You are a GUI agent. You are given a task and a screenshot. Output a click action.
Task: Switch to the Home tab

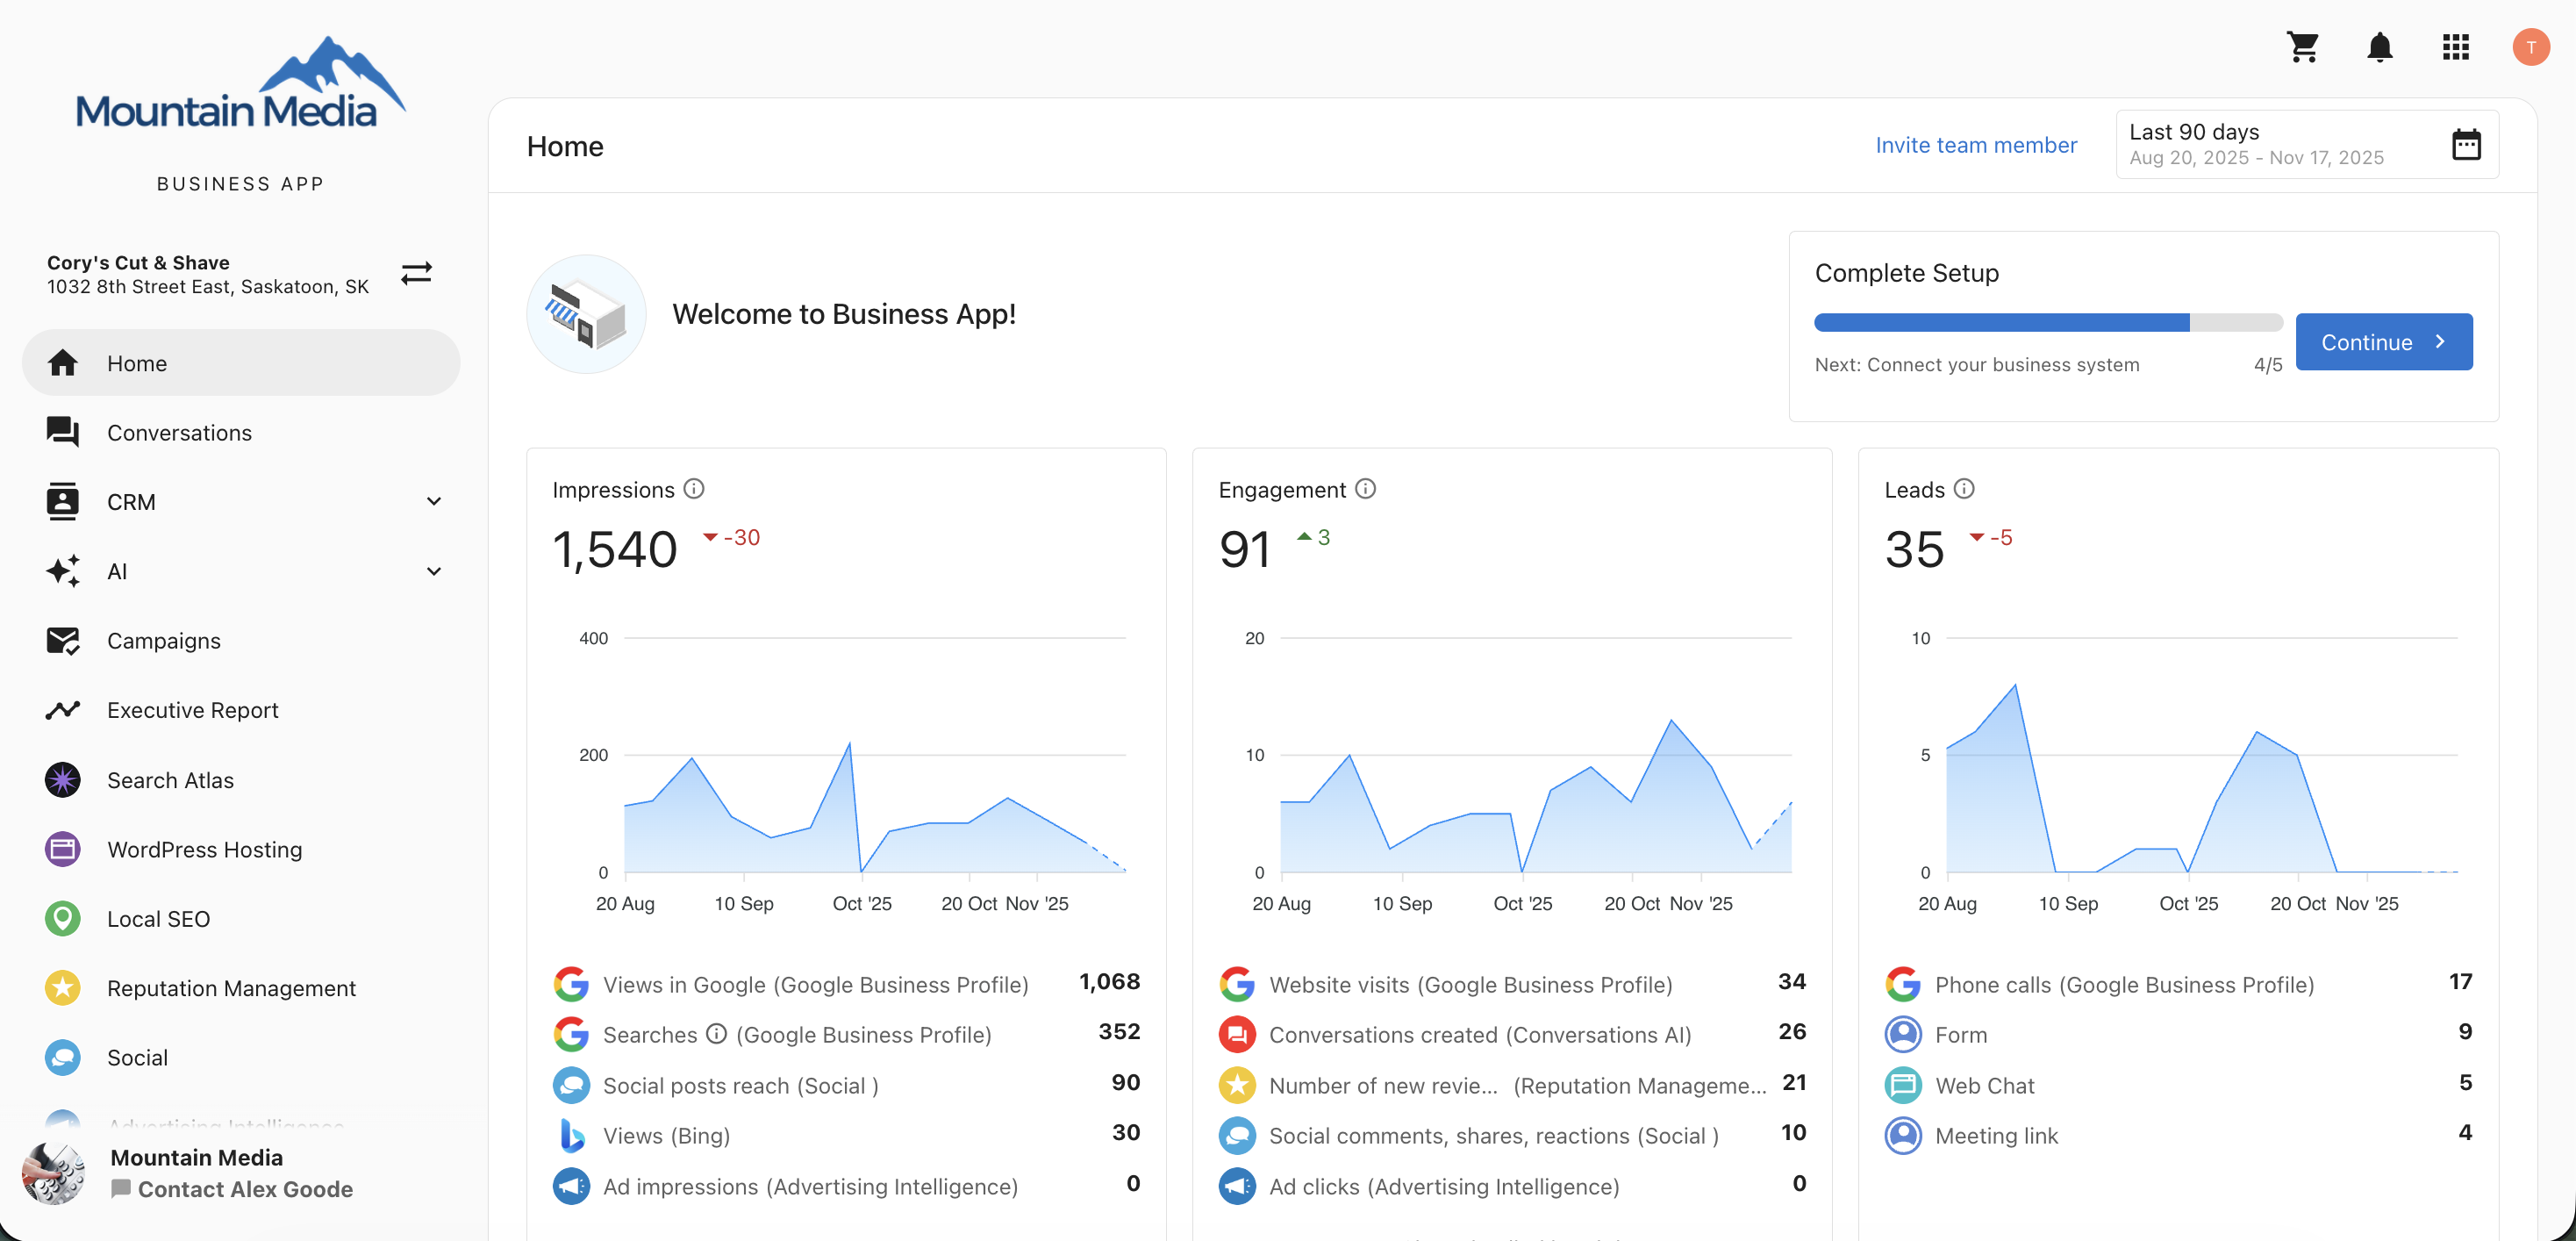tap(138, 362)
